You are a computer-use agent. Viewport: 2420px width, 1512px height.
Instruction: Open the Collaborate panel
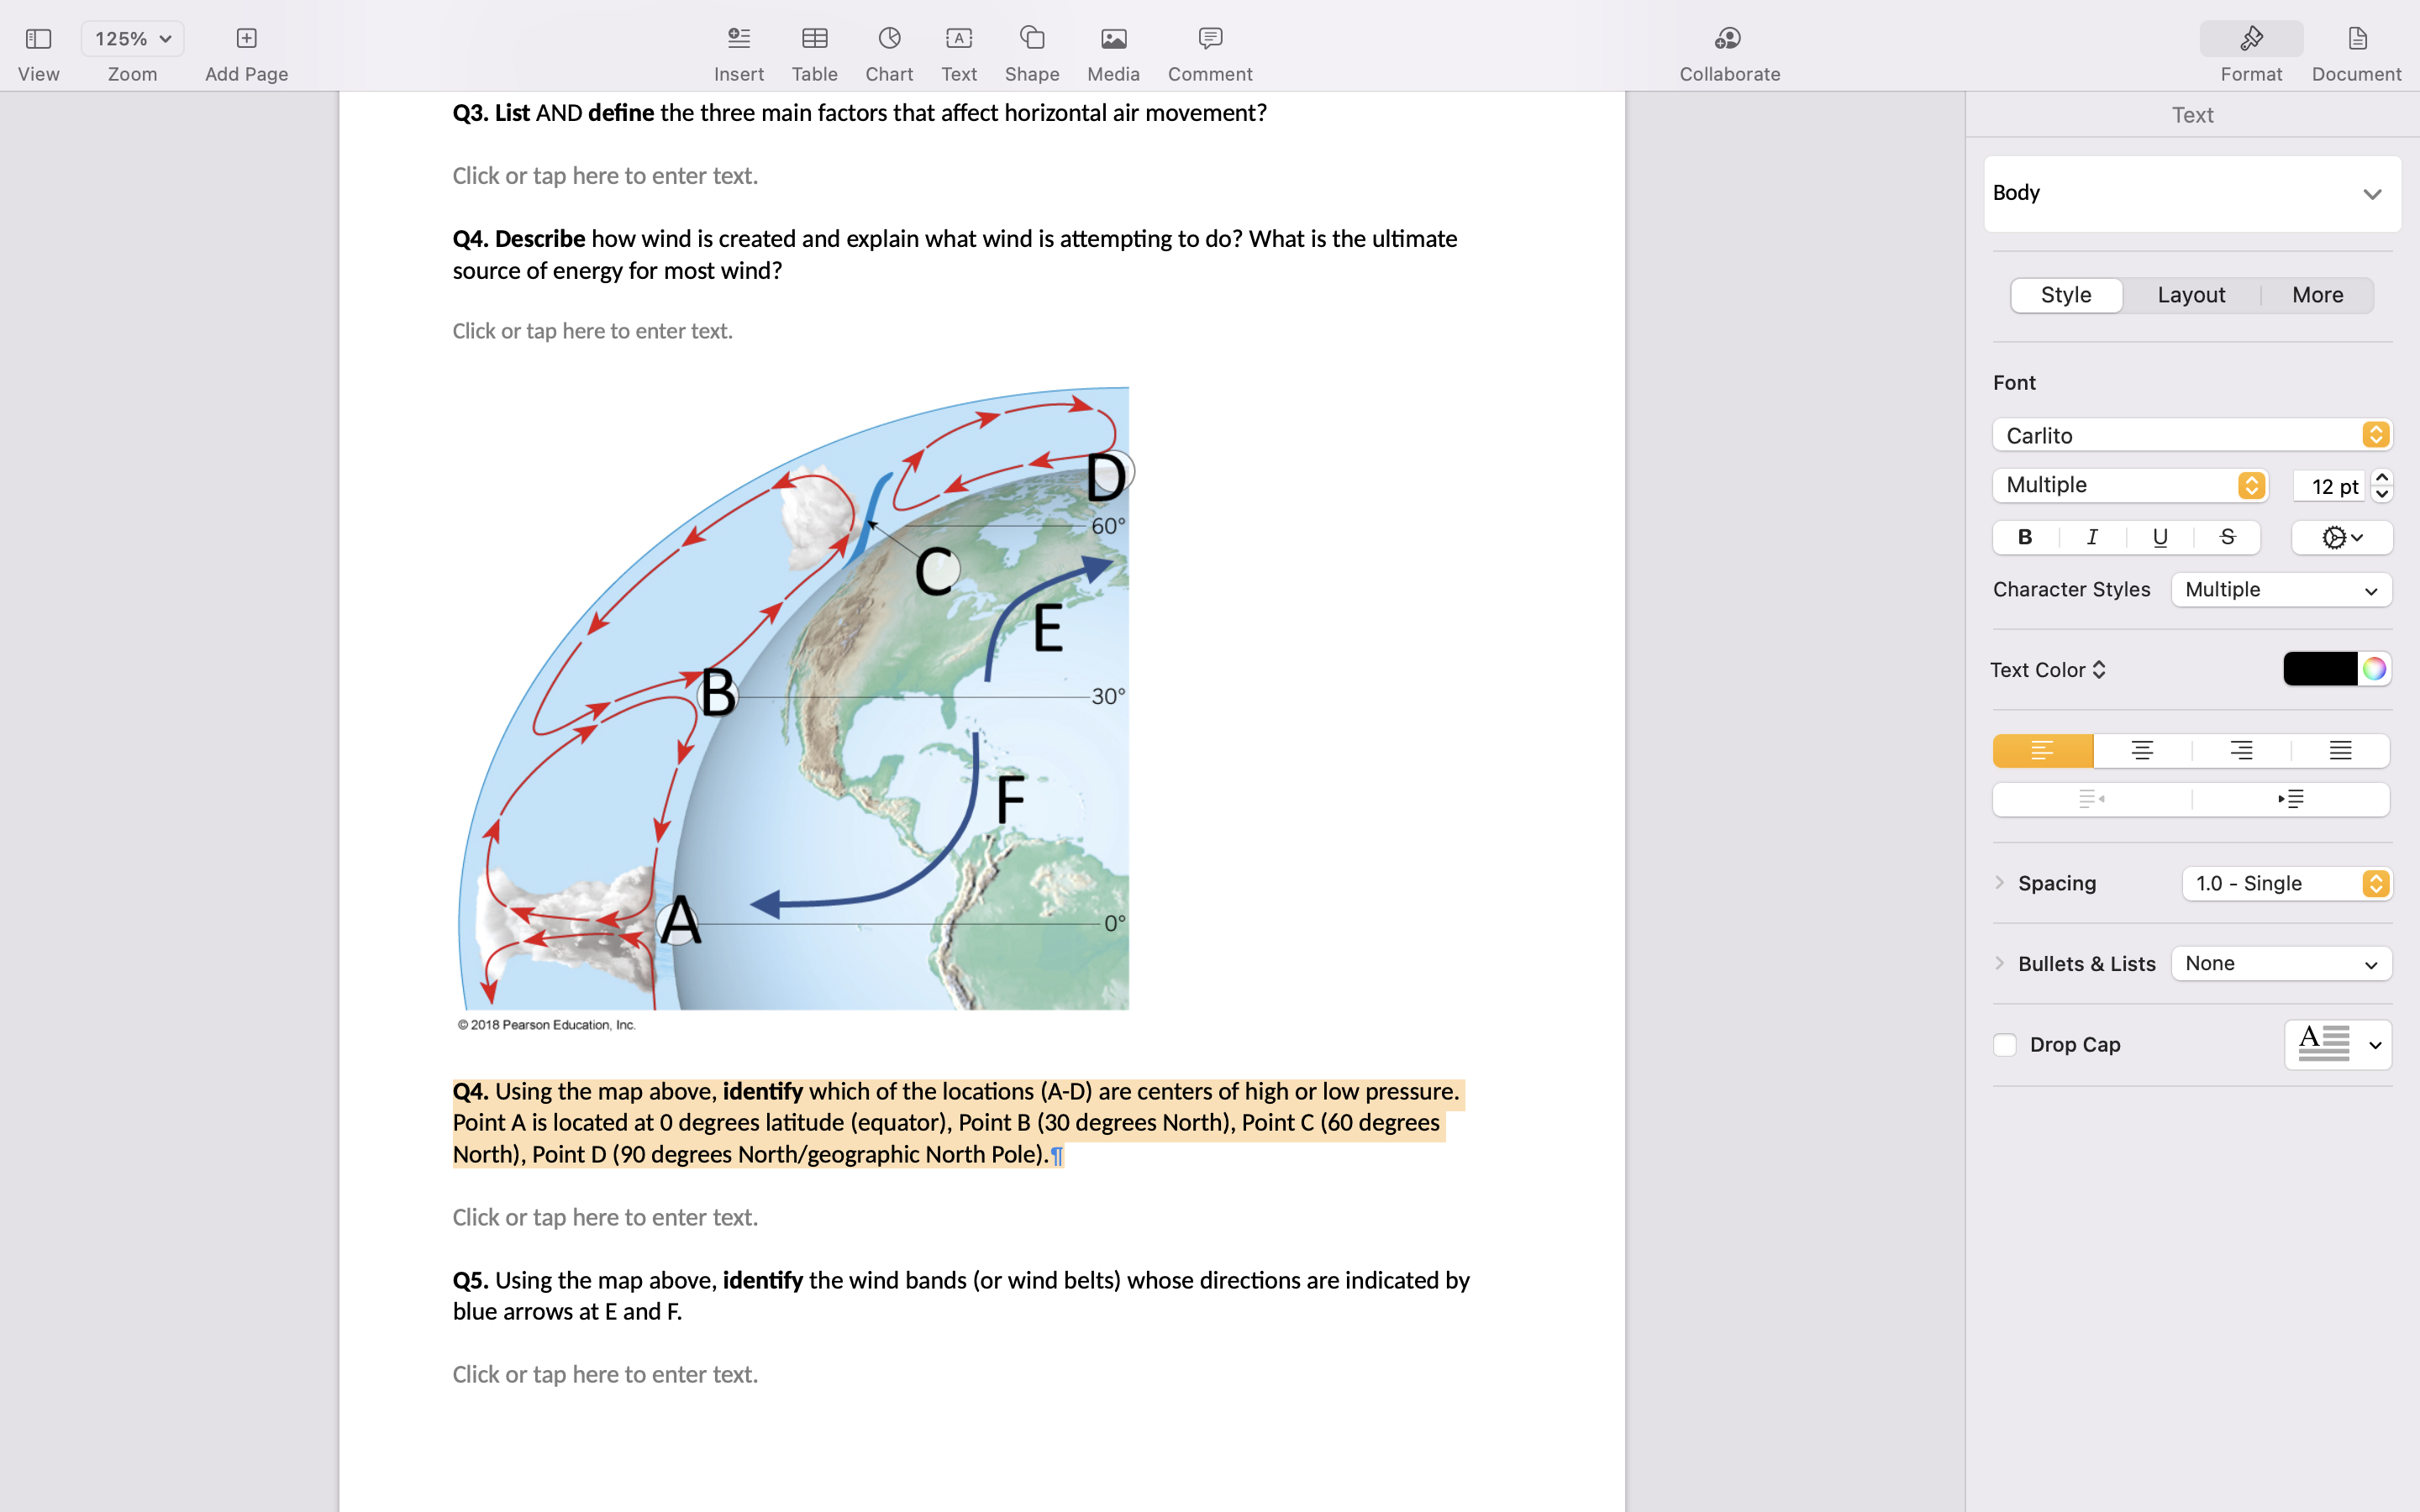1728,38
